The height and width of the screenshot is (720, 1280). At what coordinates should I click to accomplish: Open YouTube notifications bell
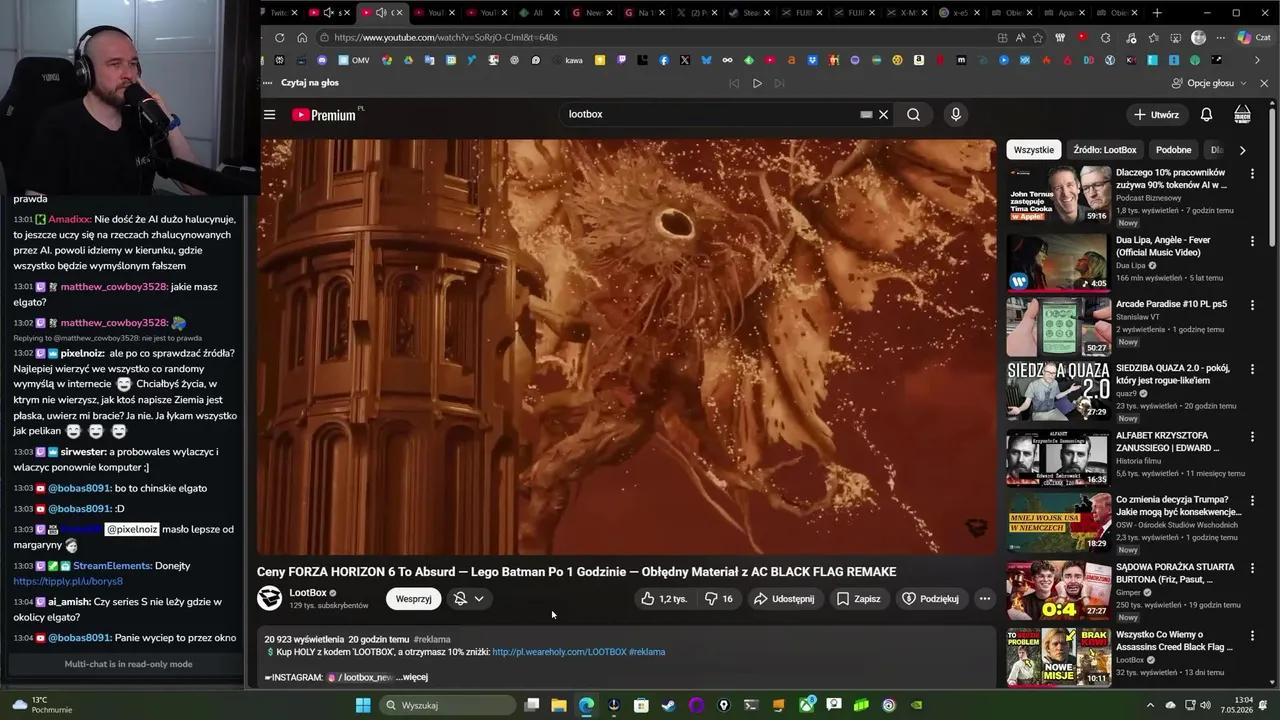point(1206,114)
